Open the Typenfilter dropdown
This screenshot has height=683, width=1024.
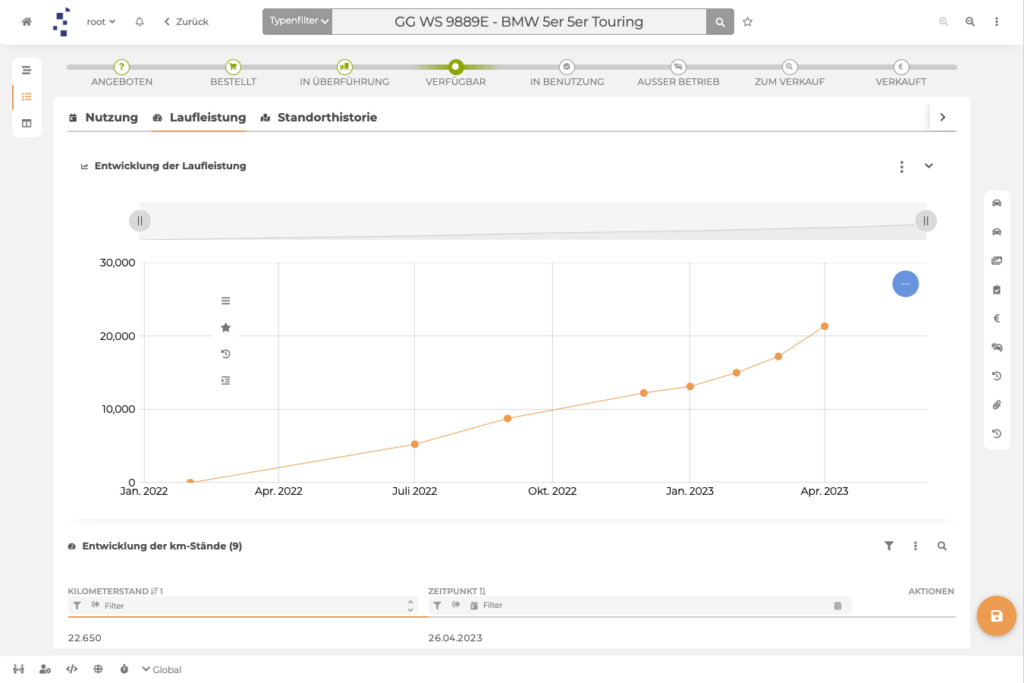pos(298,22)
